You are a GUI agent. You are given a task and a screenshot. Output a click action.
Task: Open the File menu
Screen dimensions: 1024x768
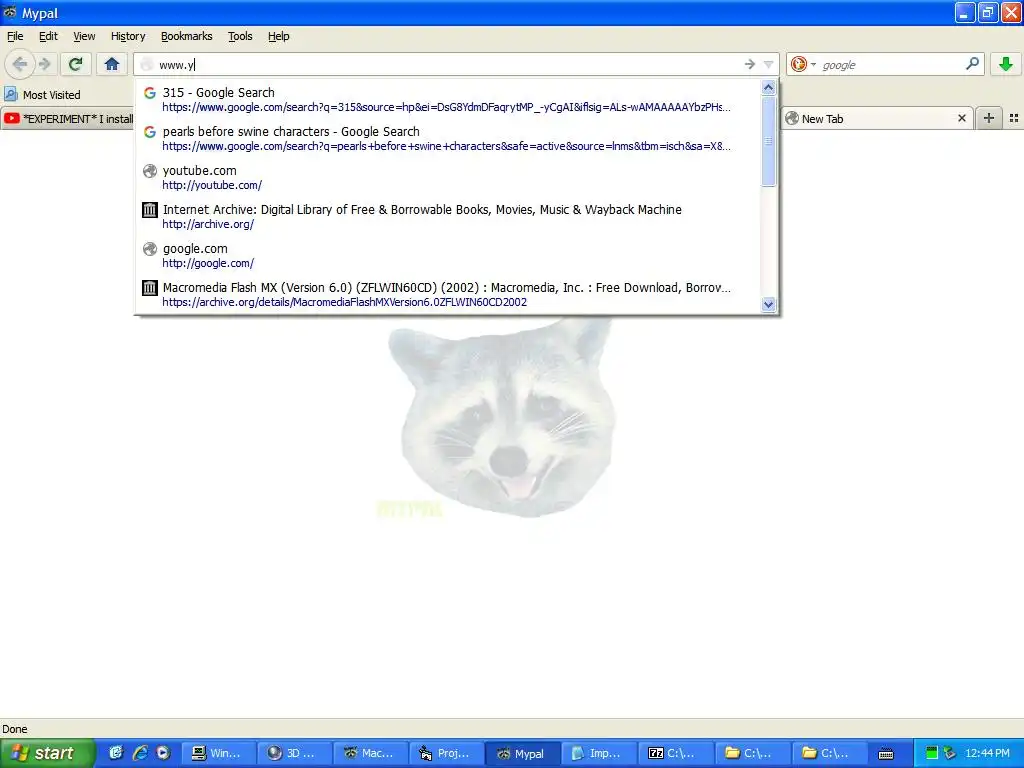tap(15, 36)
